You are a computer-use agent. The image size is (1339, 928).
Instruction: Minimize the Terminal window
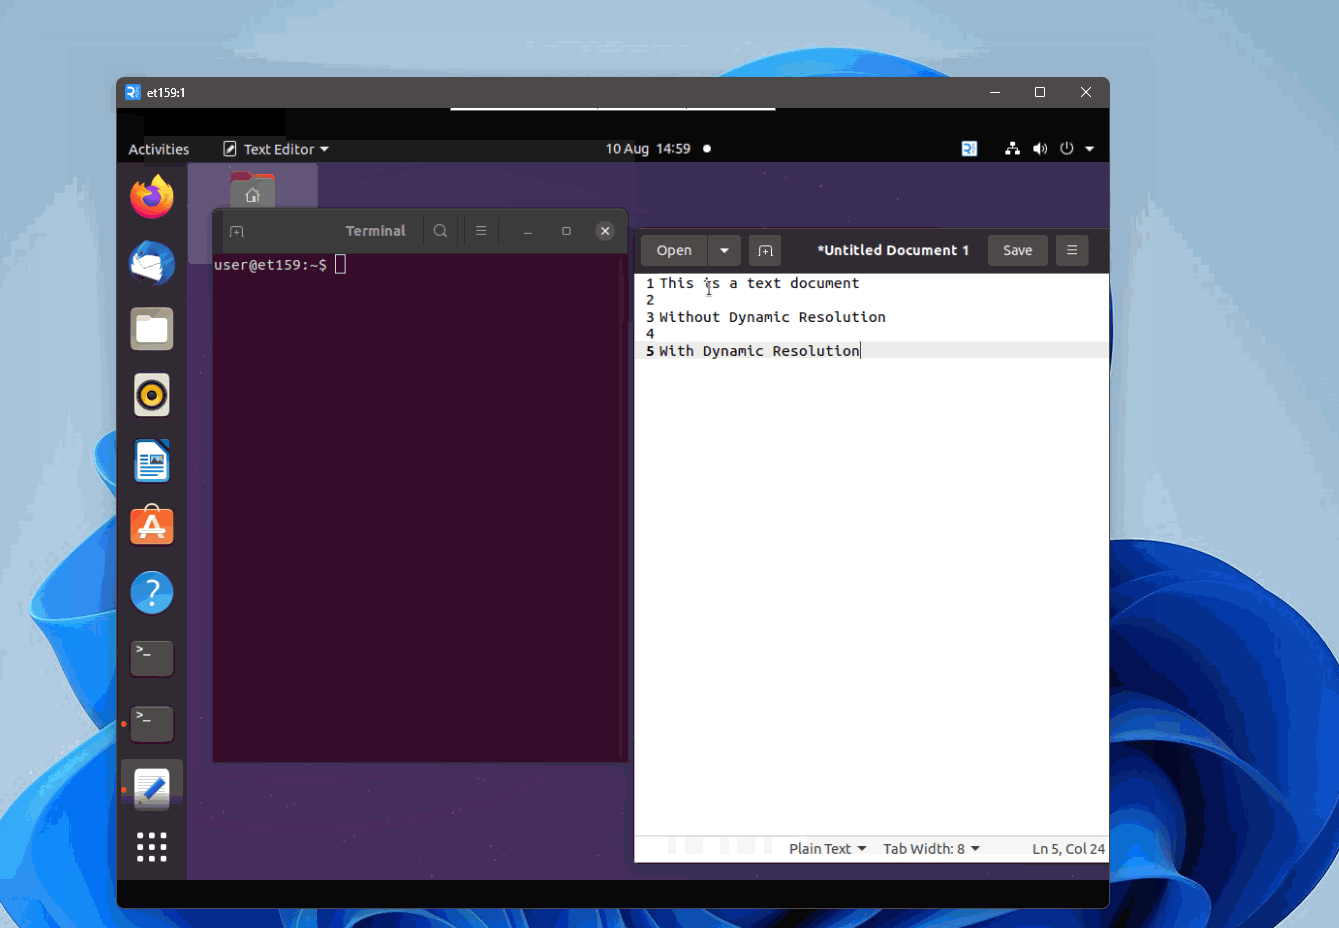[x=528, y=231]
